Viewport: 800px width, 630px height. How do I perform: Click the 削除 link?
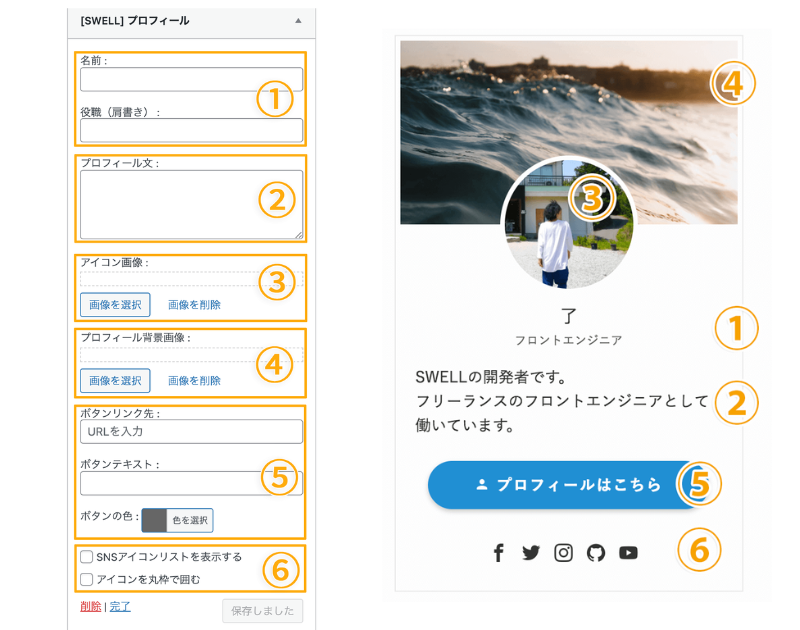91,607
